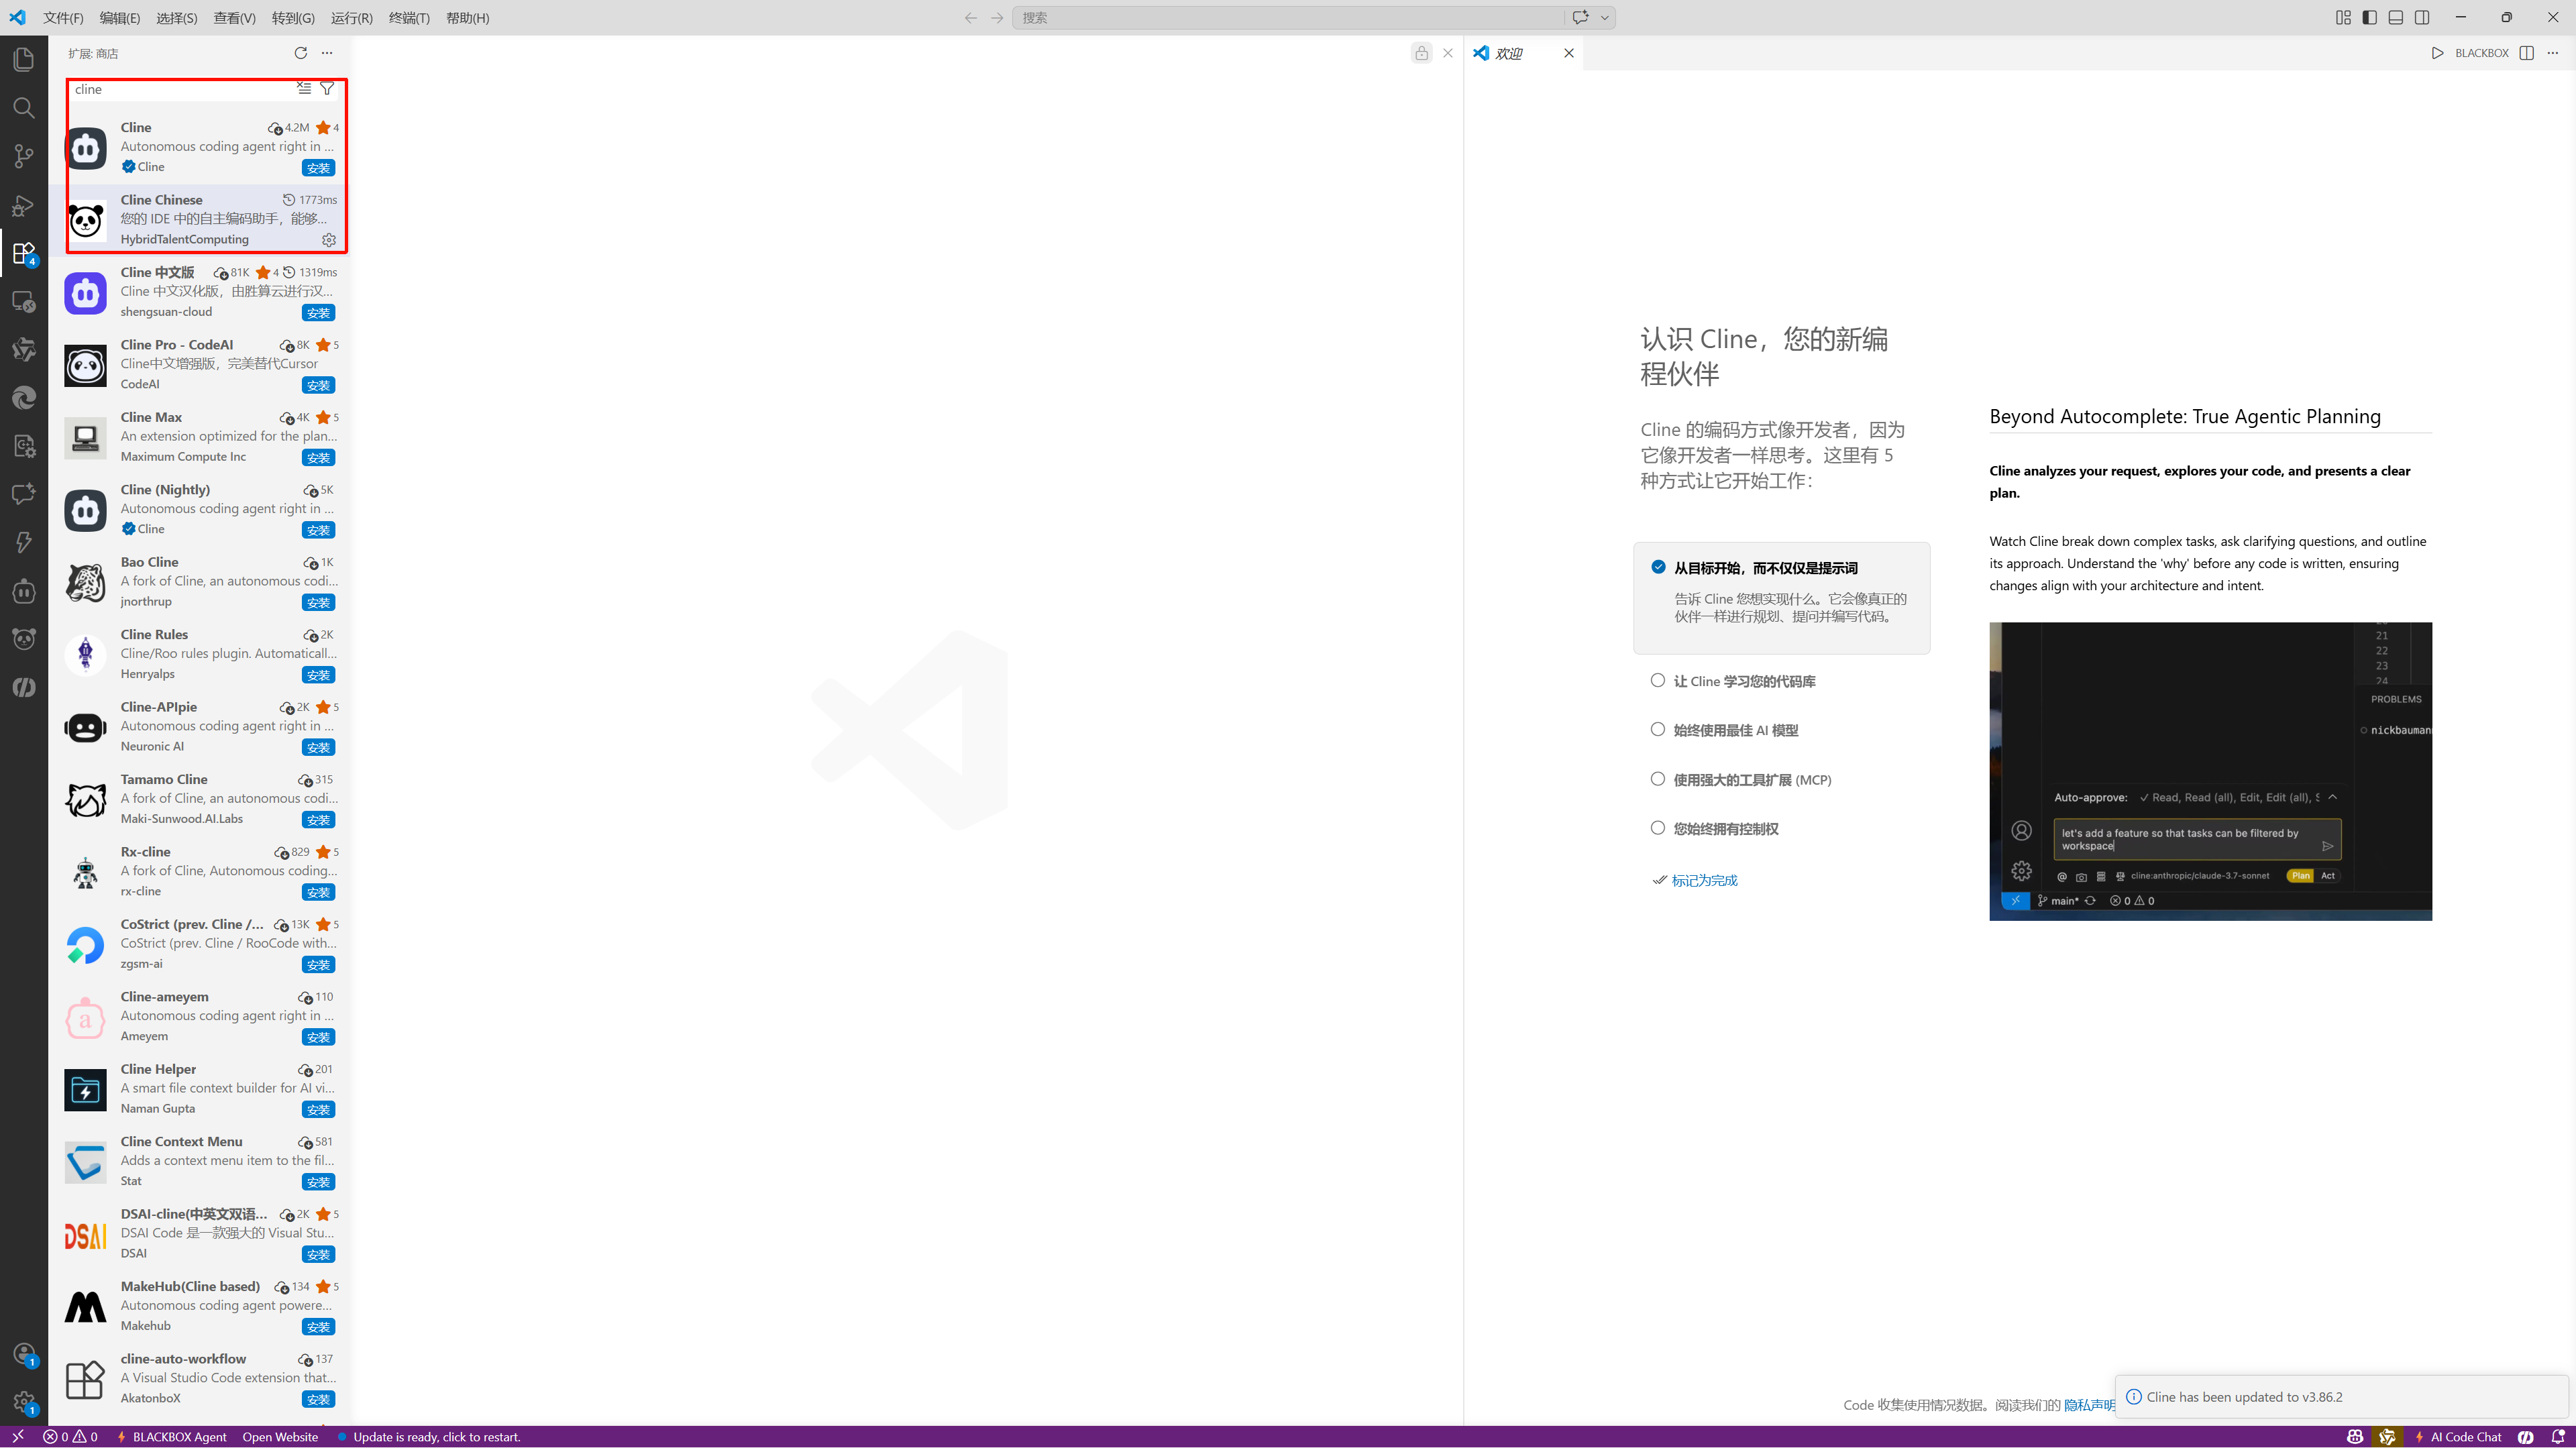The image size is (2576, 1448).
Task: Open the 帮助(H) menu
Action: pos(467,17)
